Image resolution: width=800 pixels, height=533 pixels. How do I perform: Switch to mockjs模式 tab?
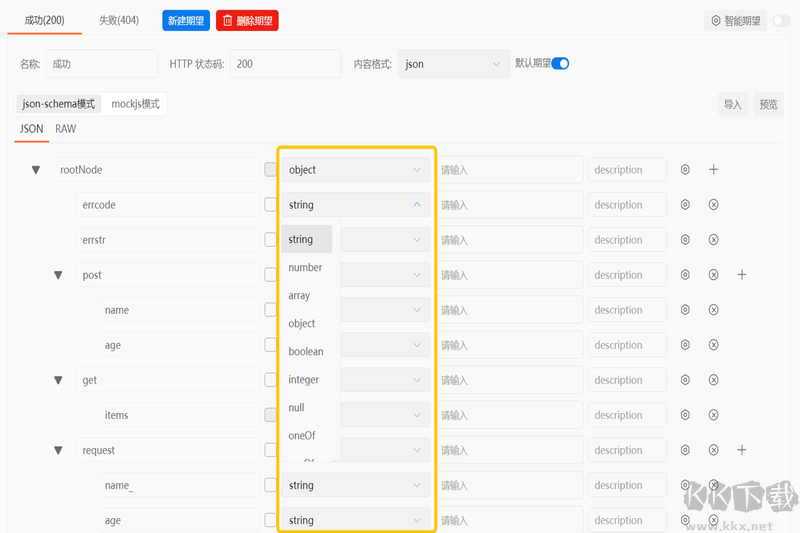(x=135, y=104)
